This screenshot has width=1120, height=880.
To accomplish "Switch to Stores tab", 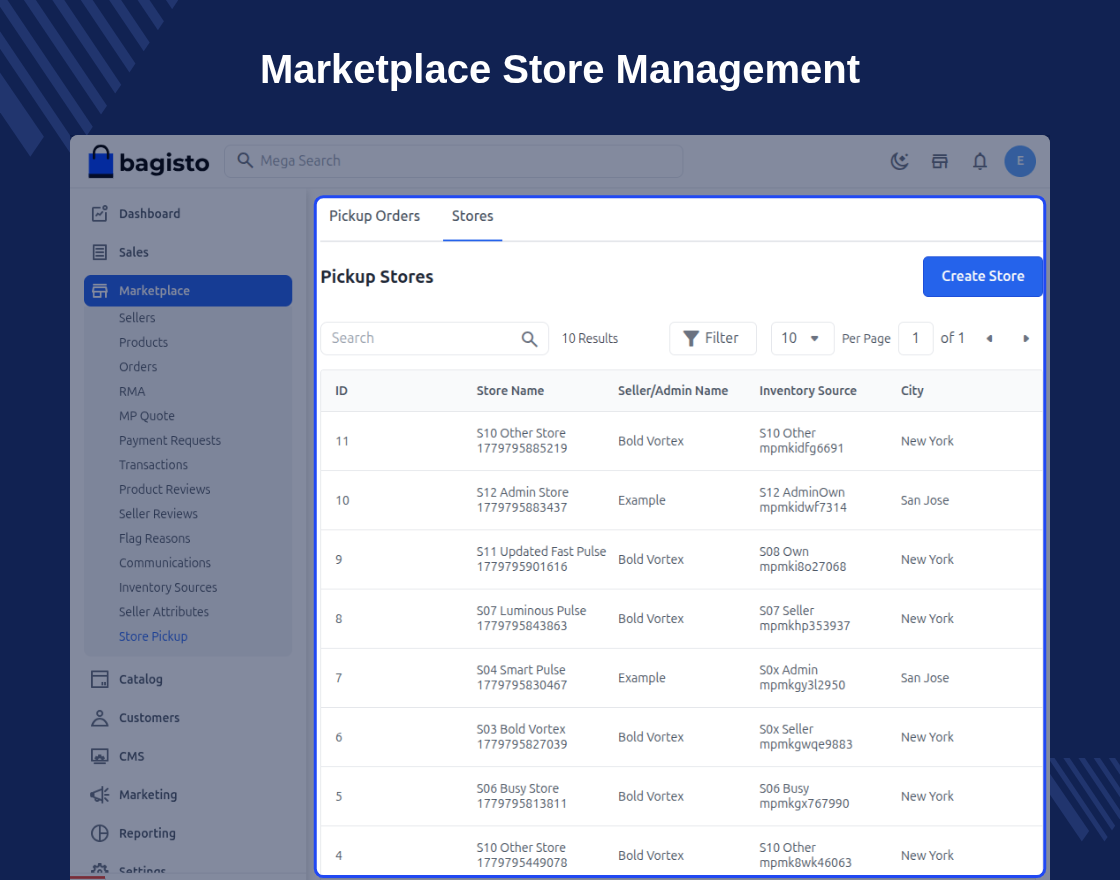I will (x=472, y=216).
